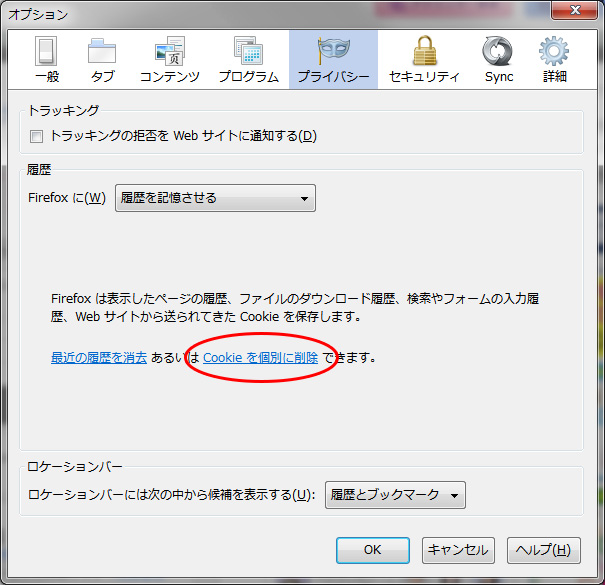Open the 履歴とブックマーク location bar dropdown
The image size is (605, 585).
[x=395, y=495]
